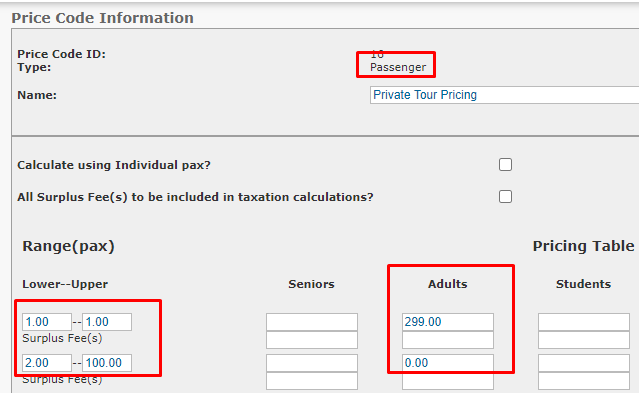
Task: Click first-row Seniors surplus fee field
Action: [312, 340]
